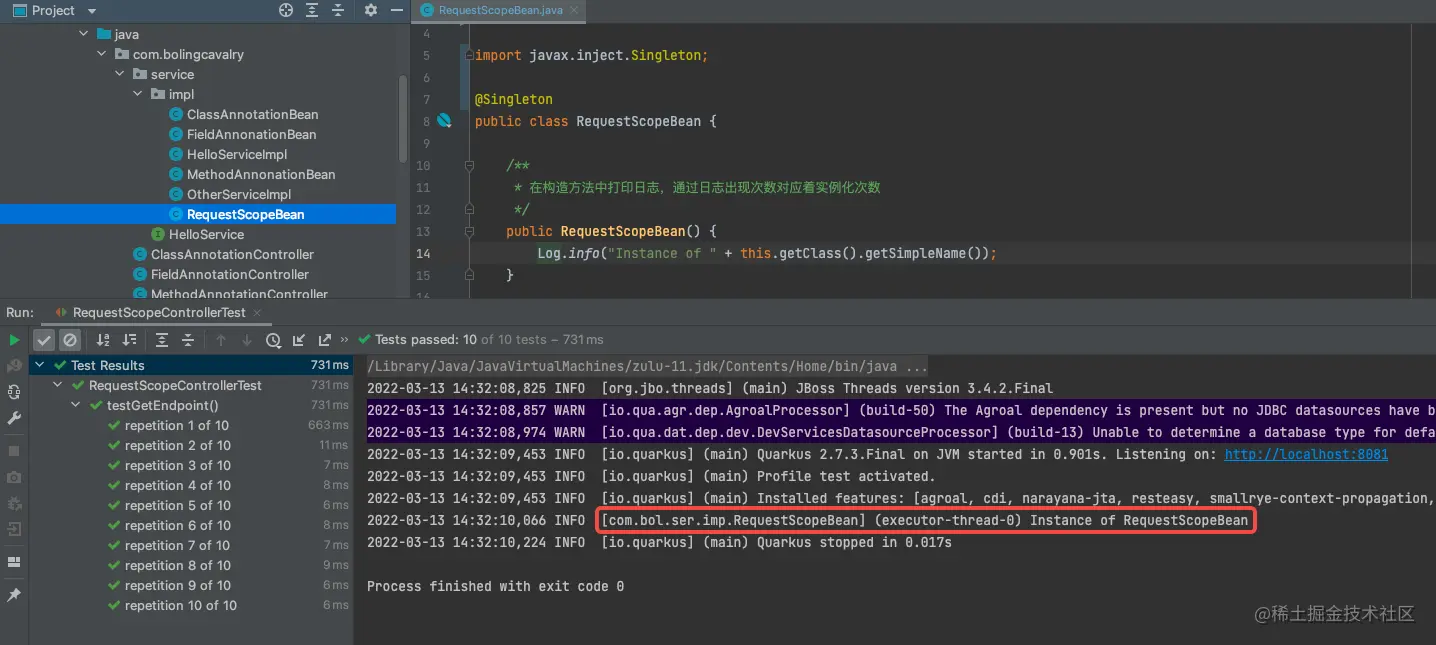Export test results icon
The image size is (1436, 645).
pyautogui.click(x=324, y=340)
